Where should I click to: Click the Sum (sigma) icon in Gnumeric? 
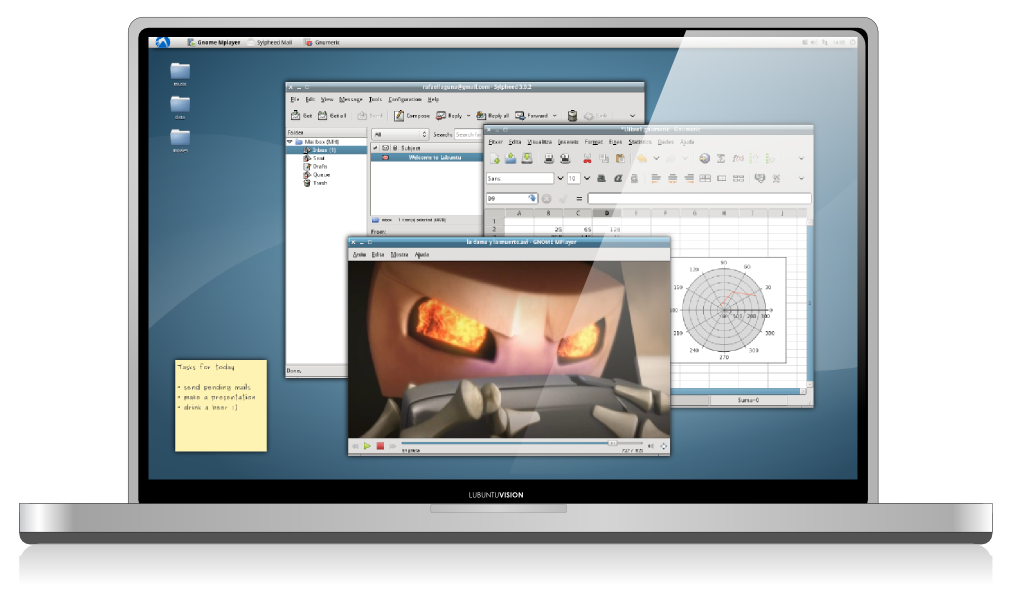pos(721,158)
